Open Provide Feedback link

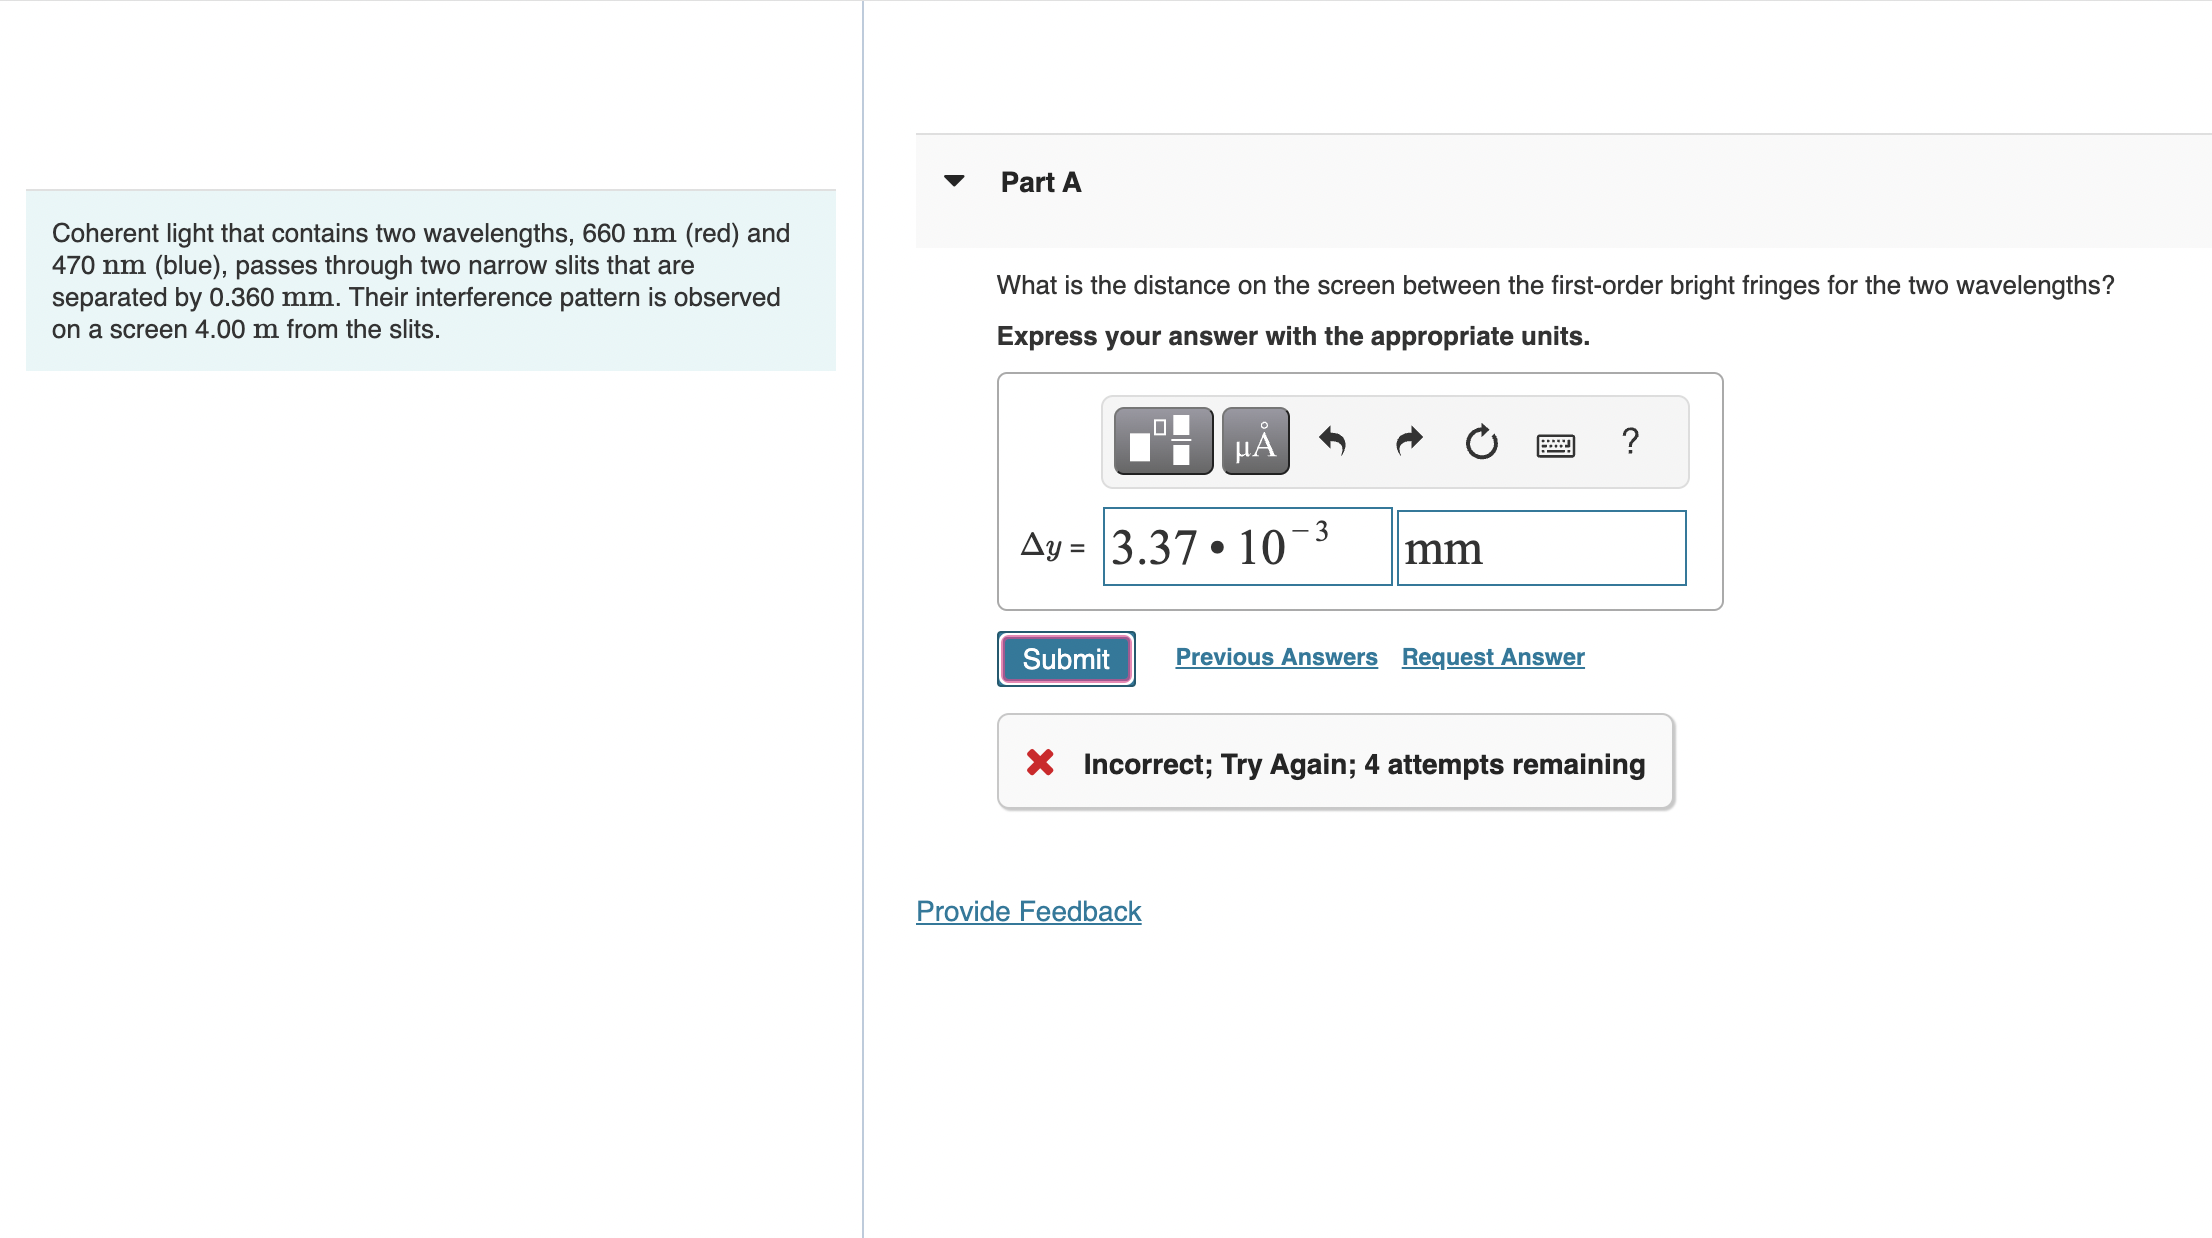pos(1028,911)
